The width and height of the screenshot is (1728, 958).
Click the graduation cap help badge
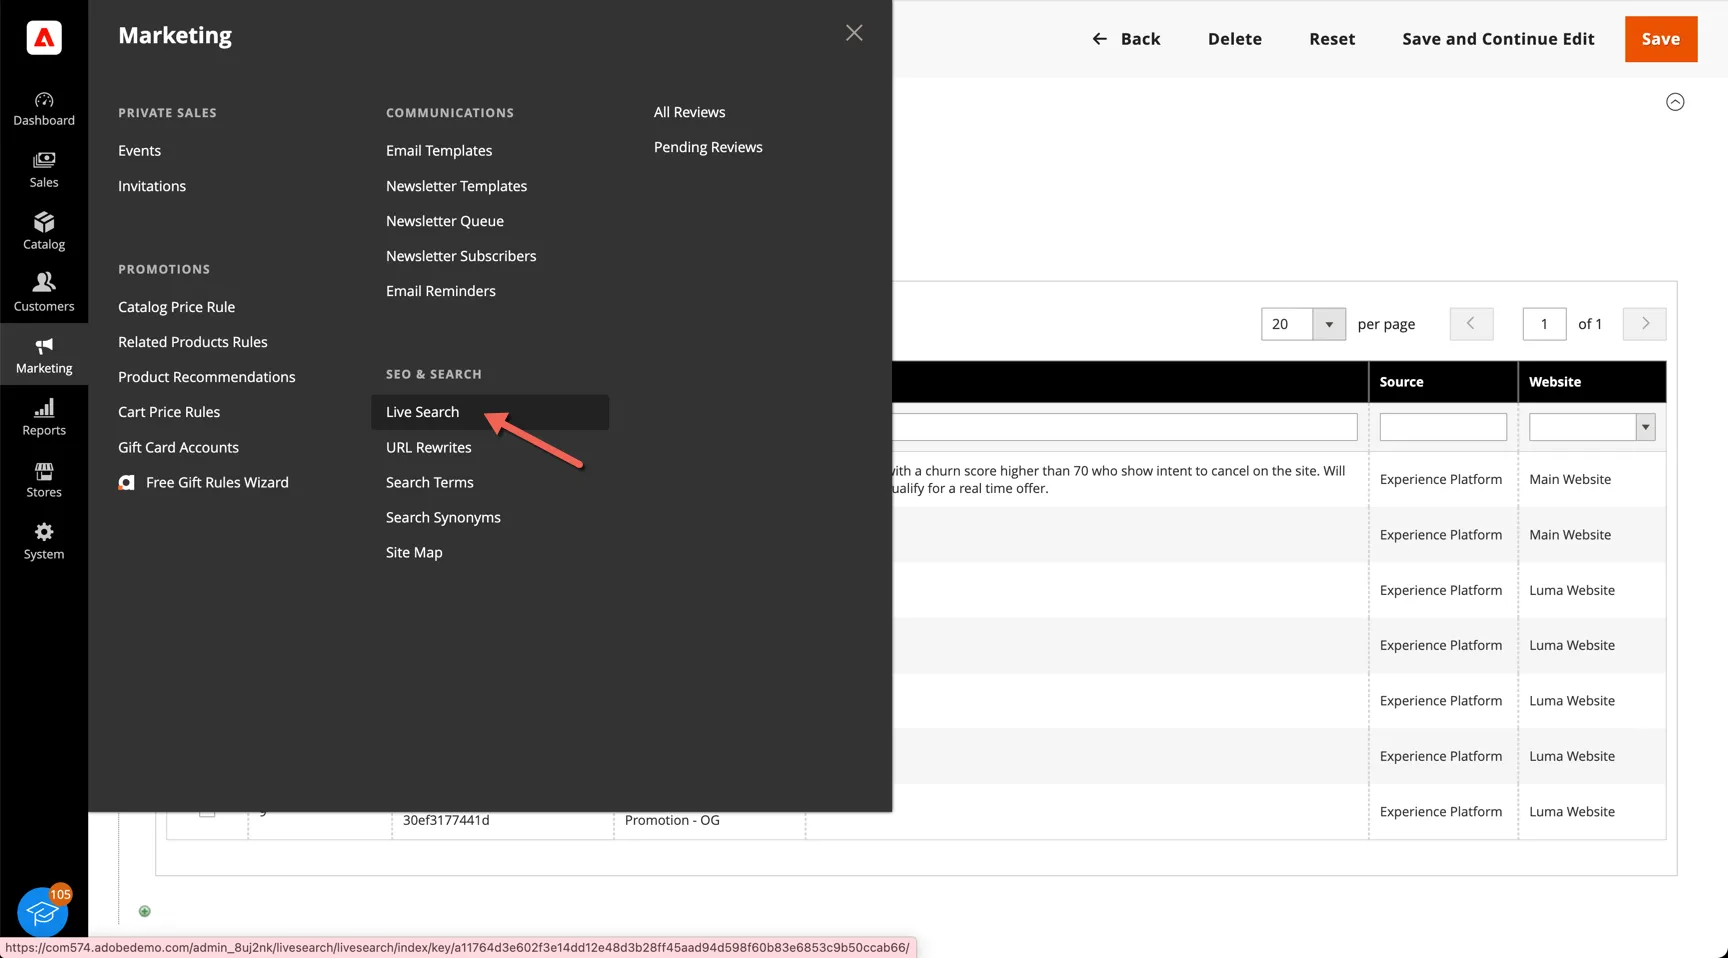43,911
